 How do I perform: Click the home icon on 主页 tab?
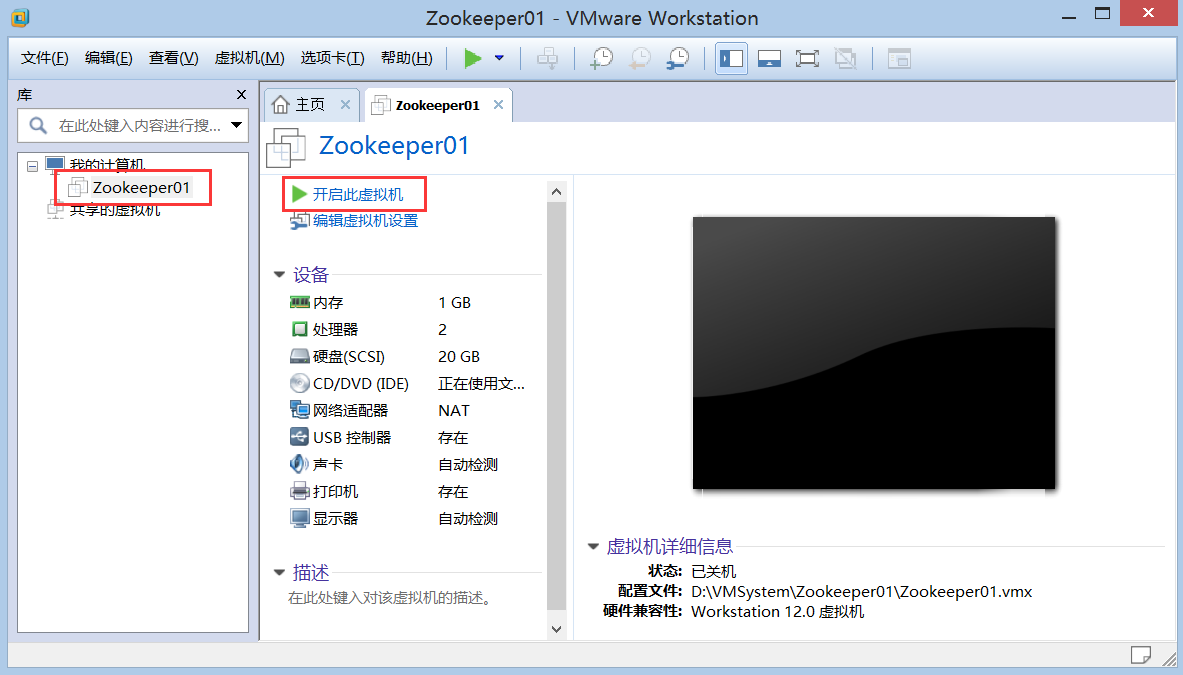click(281, 105)
